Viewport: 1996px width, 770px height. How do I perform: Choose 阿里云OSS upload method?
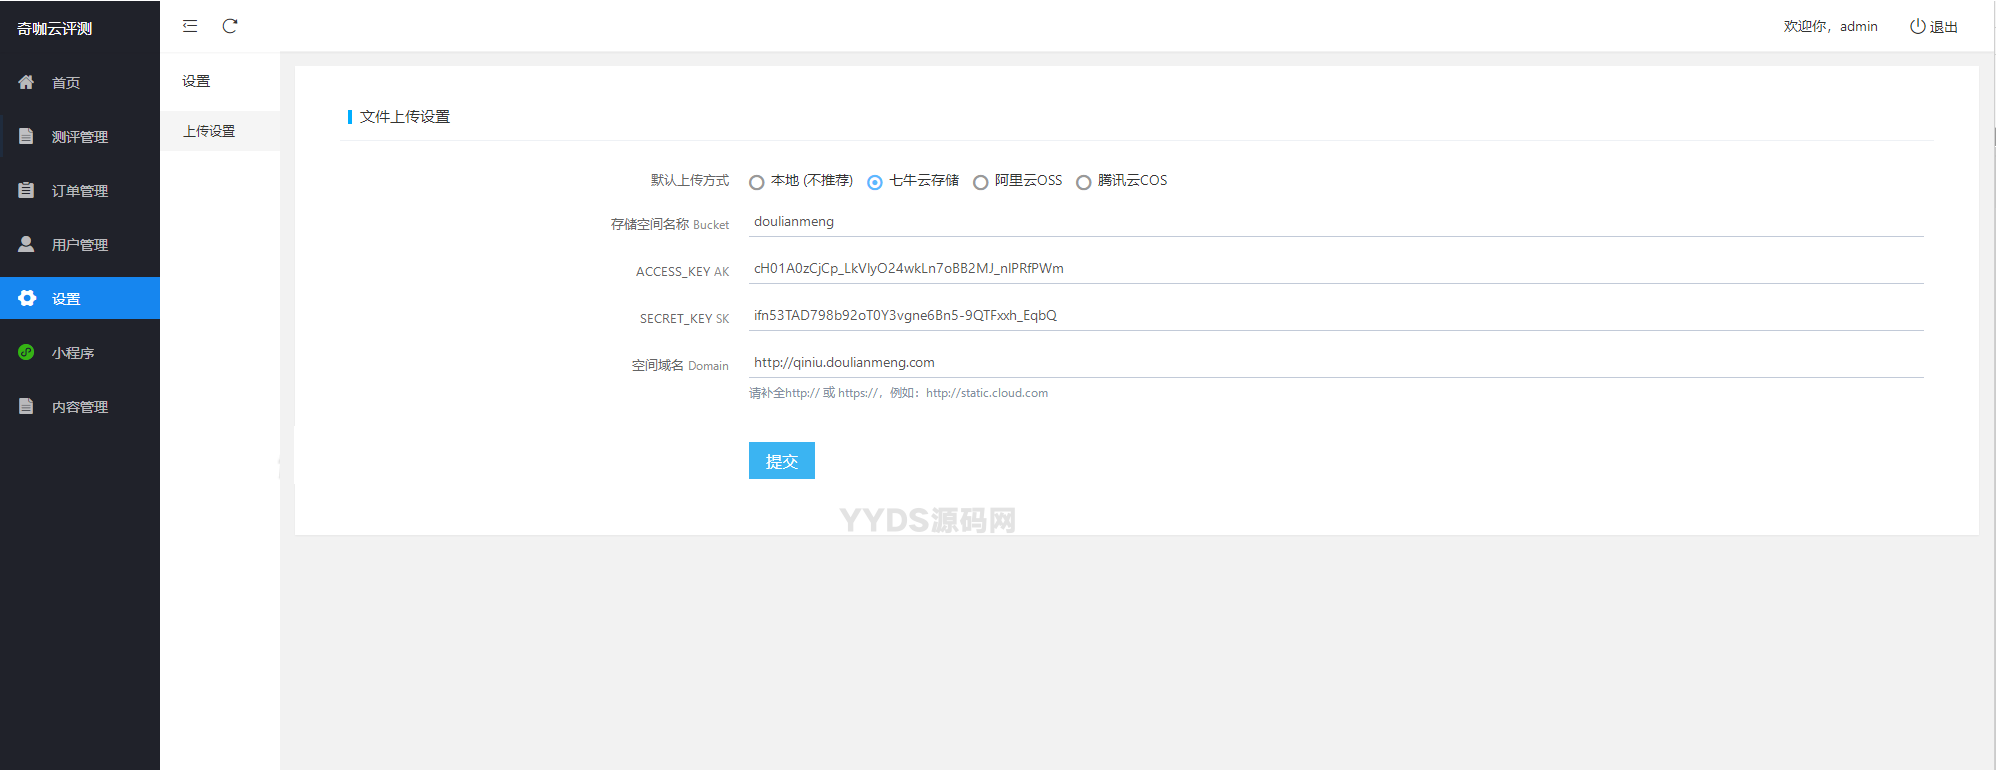tap(981, 182)
